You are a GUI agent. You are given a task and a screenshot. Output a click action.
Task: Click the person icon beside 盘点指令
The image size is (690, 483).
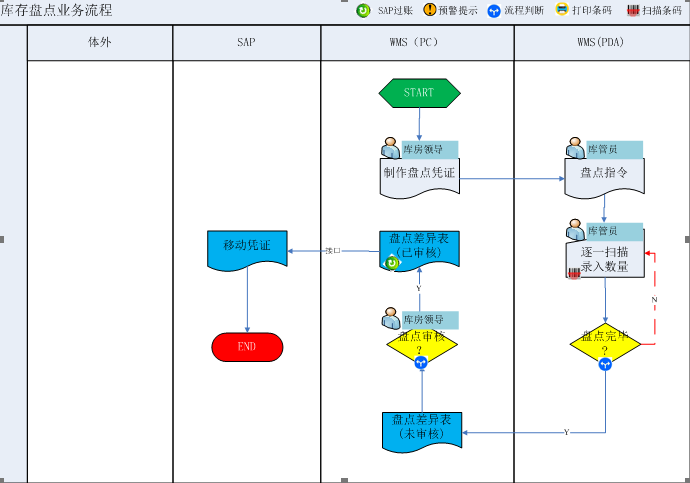pyautogui.click(x=575, y=148)
